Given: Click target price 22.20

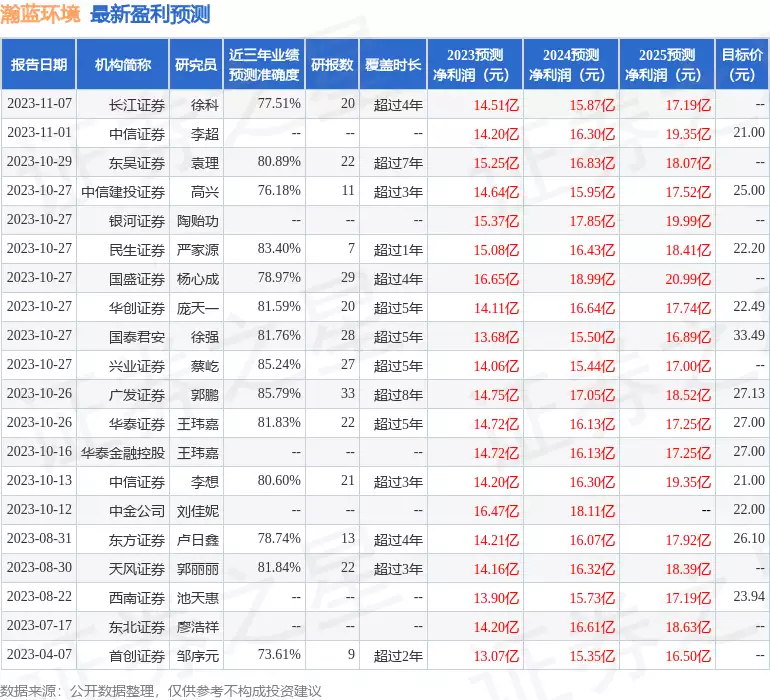Looking at the screenshot, I should pos(749,249).
